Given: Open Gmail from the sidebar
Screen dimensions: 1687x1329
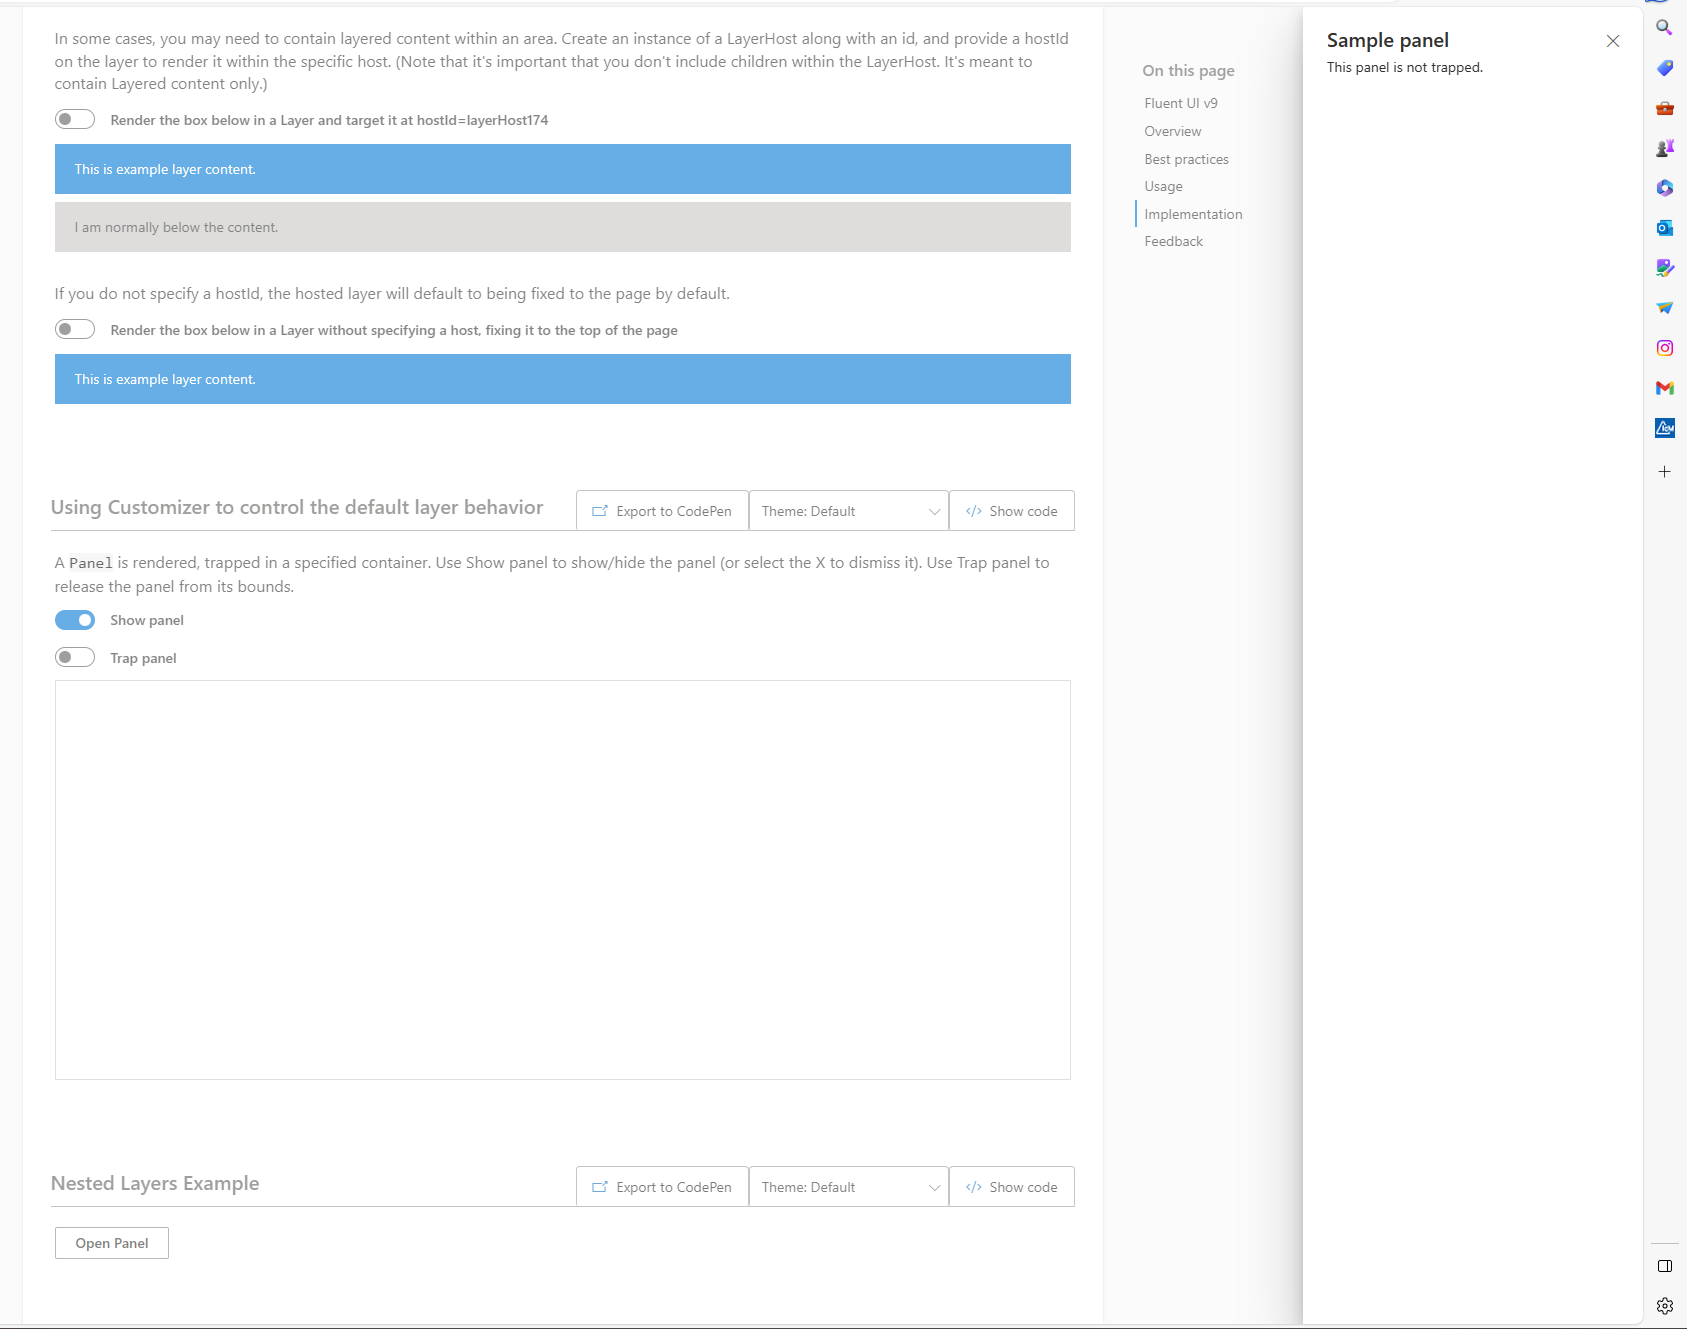Looking at the screenshot, I should click(1665, 388).
